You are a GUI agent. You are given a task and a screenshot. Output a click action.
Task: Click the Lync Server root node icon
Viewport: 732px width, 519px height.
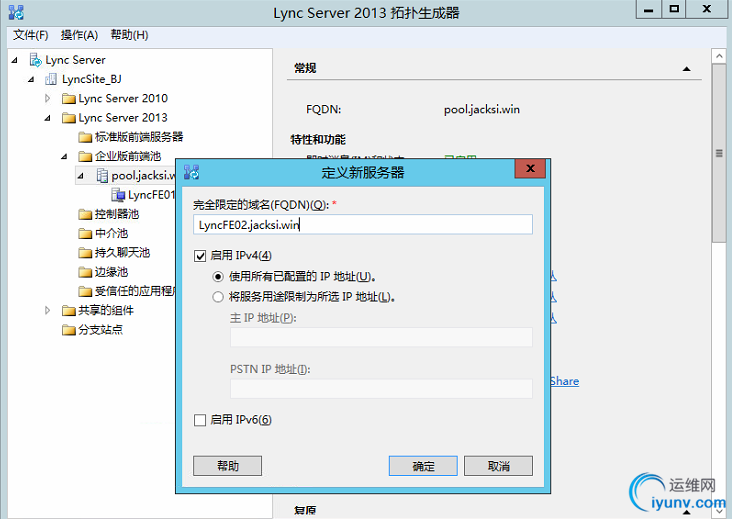[35, 60]
